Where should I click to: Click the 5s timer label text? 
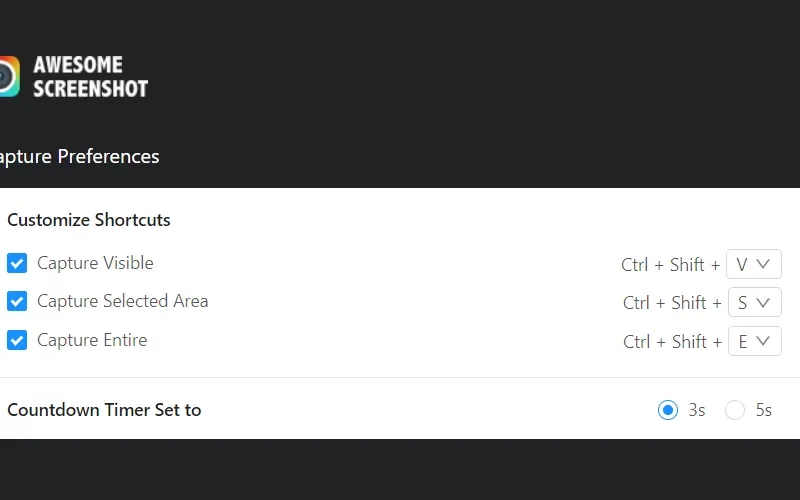pyautogui.click(x=763, y=410)
